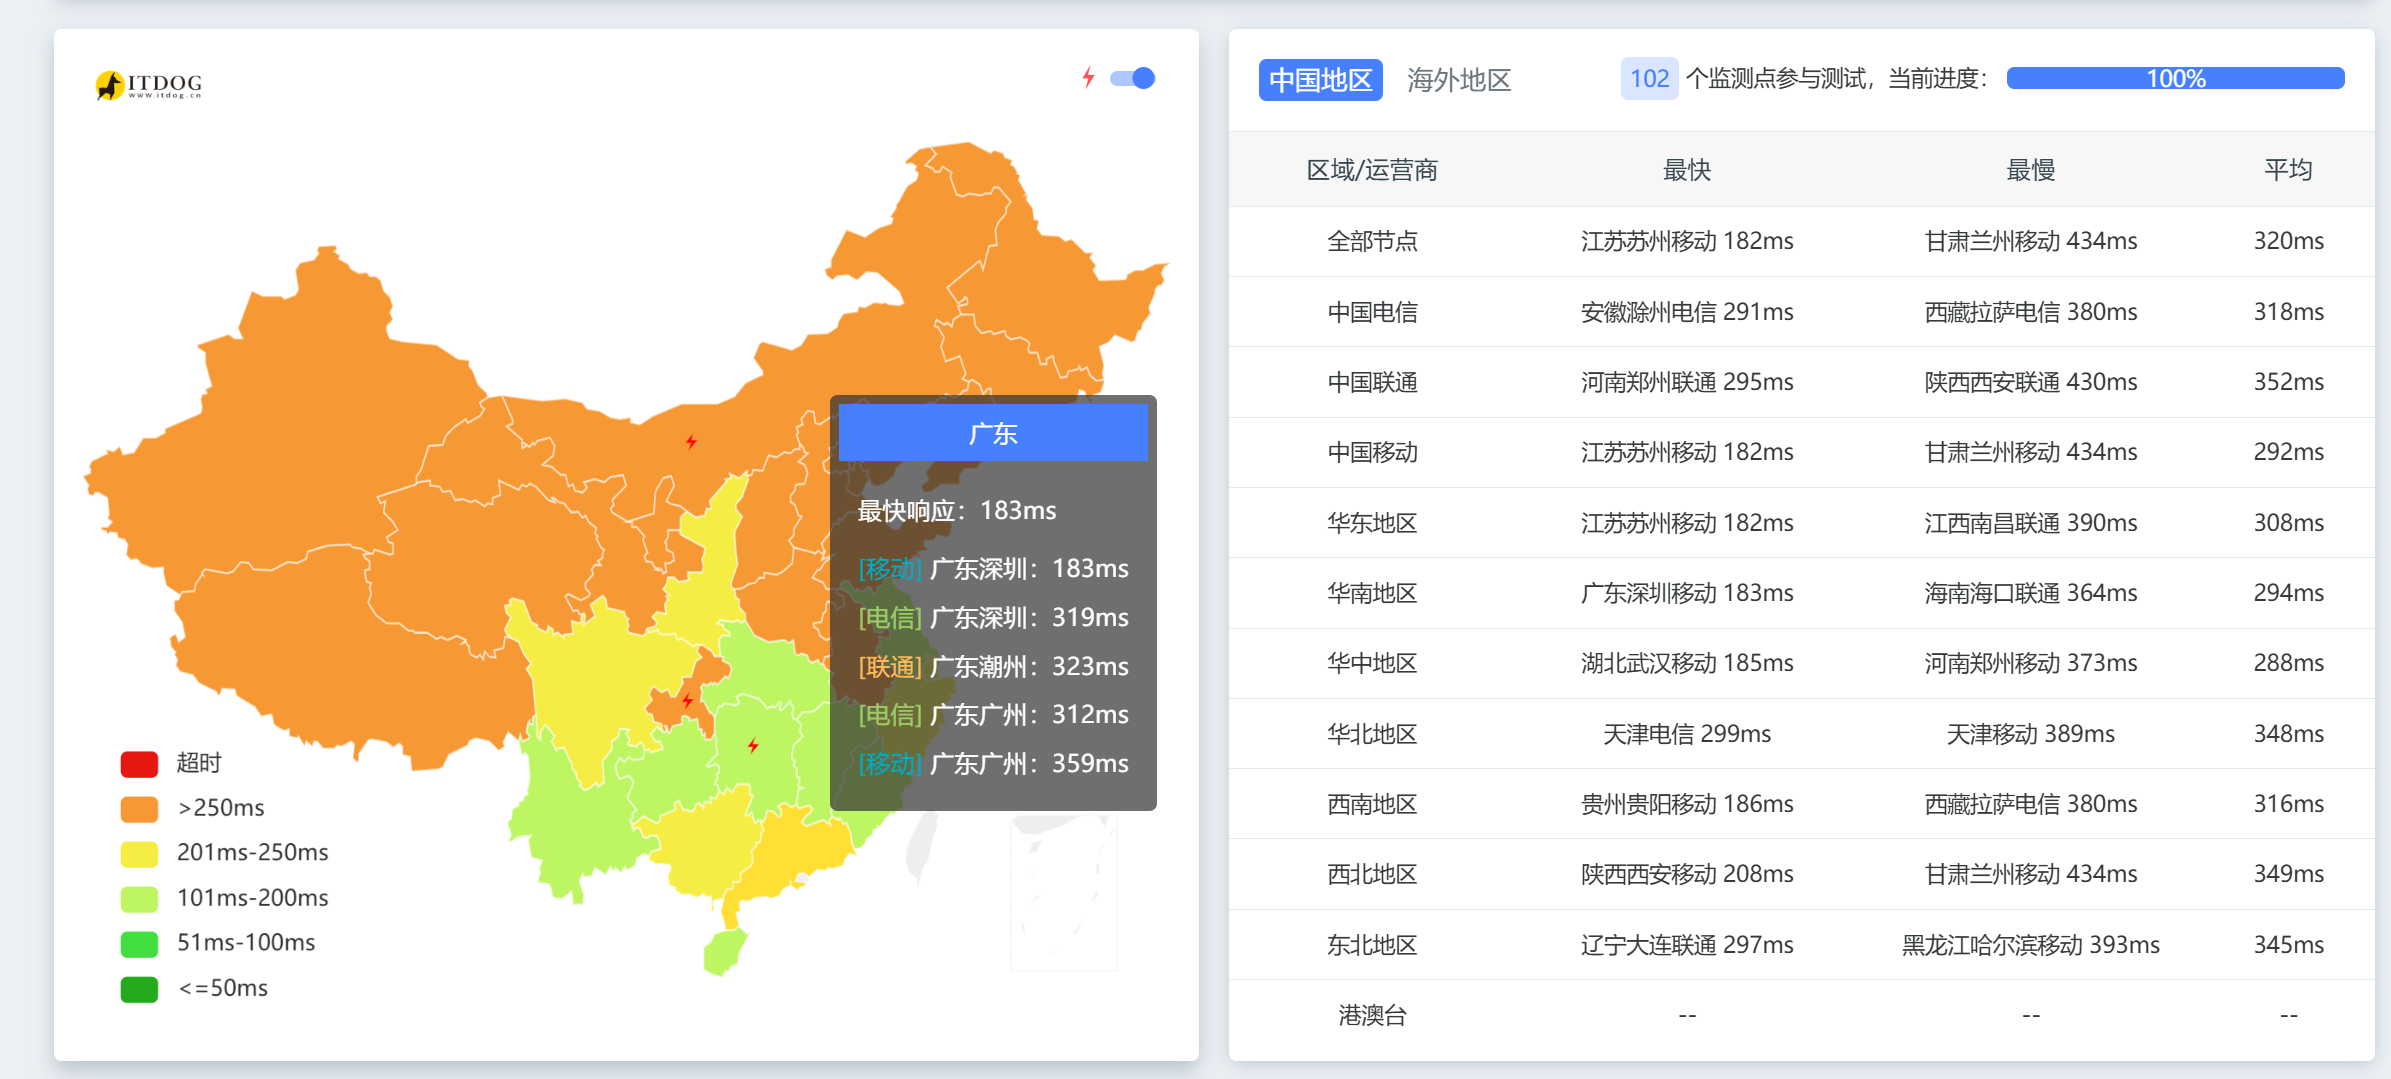
Task: Click tooltip entry 广东潮州 323ms
Action: click(993, 667)
